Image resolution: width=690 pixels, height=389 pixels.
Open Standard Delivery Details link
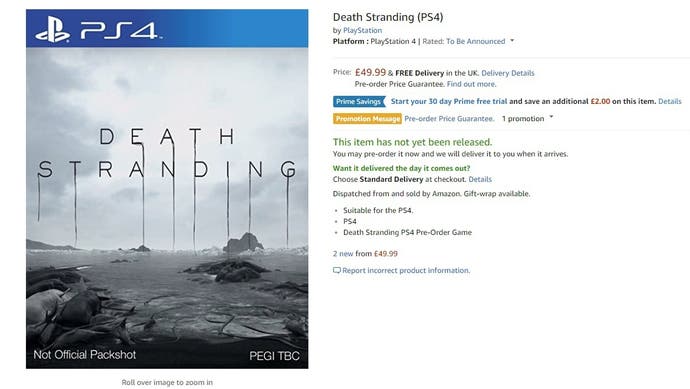click(x=480, y=179)
